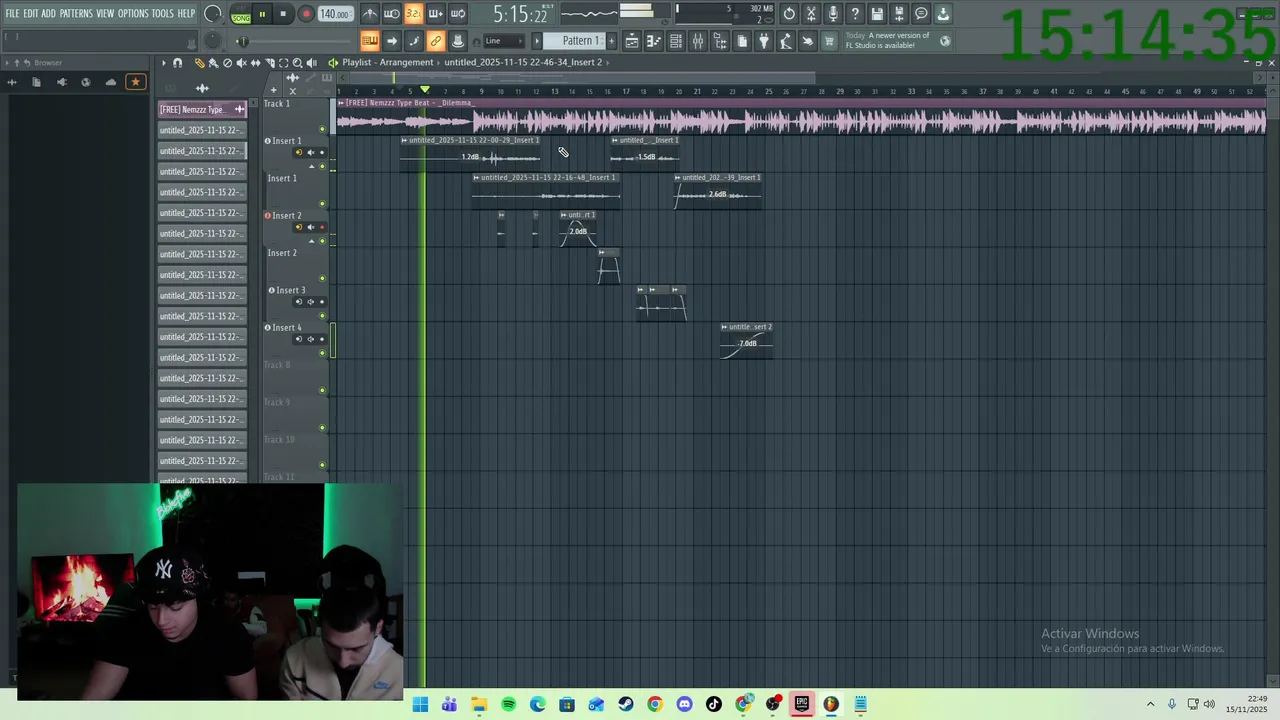1280x720 pixels.
Task: Open the plugin picker plug icon
Action: (764, 41)
